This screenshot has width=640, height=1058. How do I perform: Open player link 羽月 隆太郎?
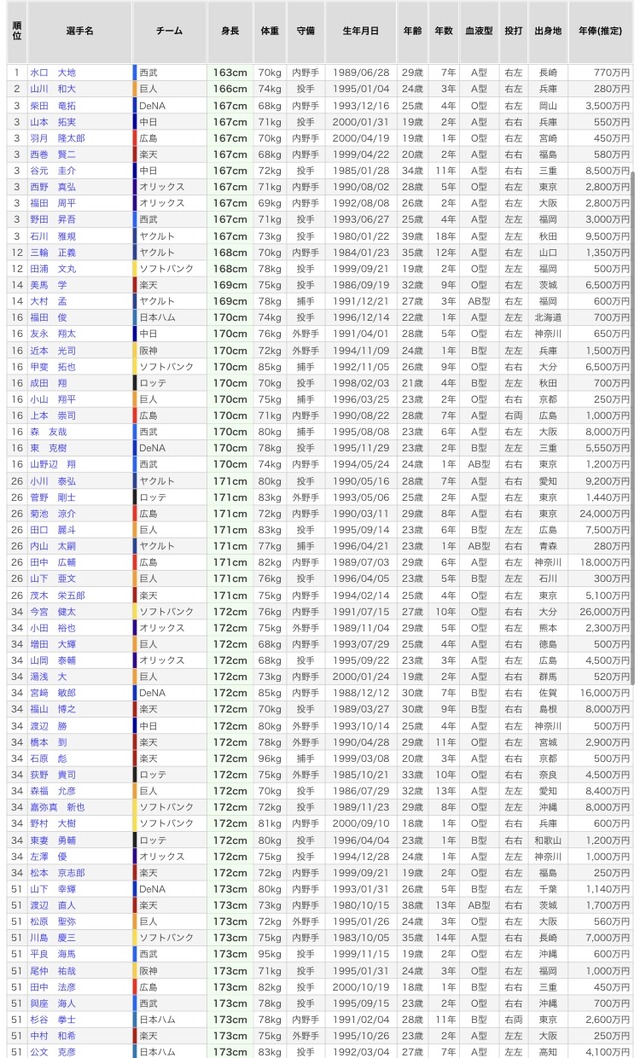coord(57,138)
